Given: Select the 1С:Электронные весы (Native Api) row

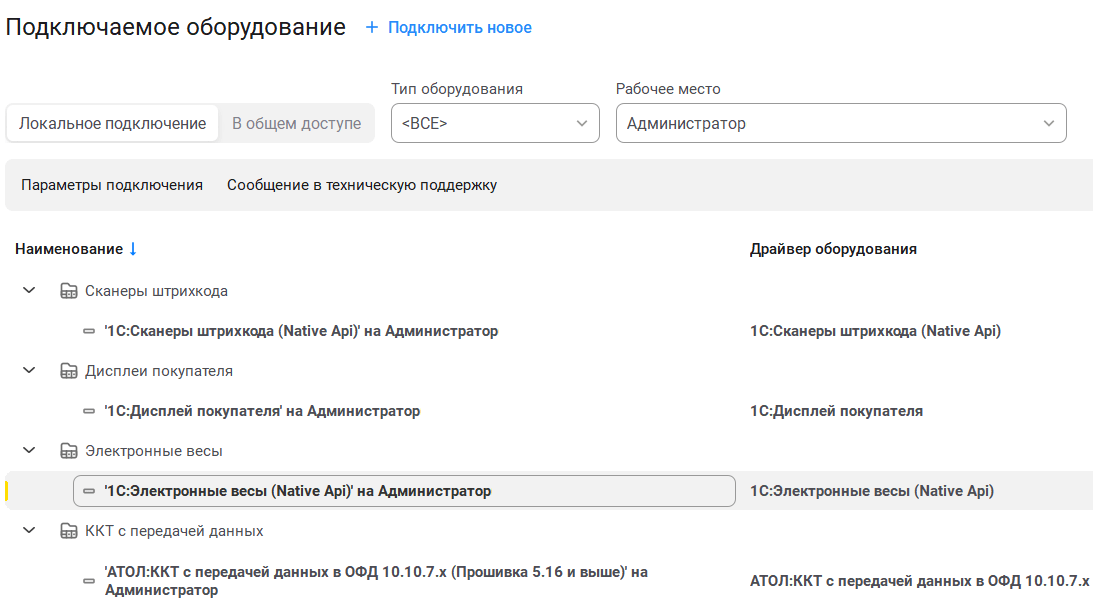Looking at the screenshot, I should pos(297,491).
